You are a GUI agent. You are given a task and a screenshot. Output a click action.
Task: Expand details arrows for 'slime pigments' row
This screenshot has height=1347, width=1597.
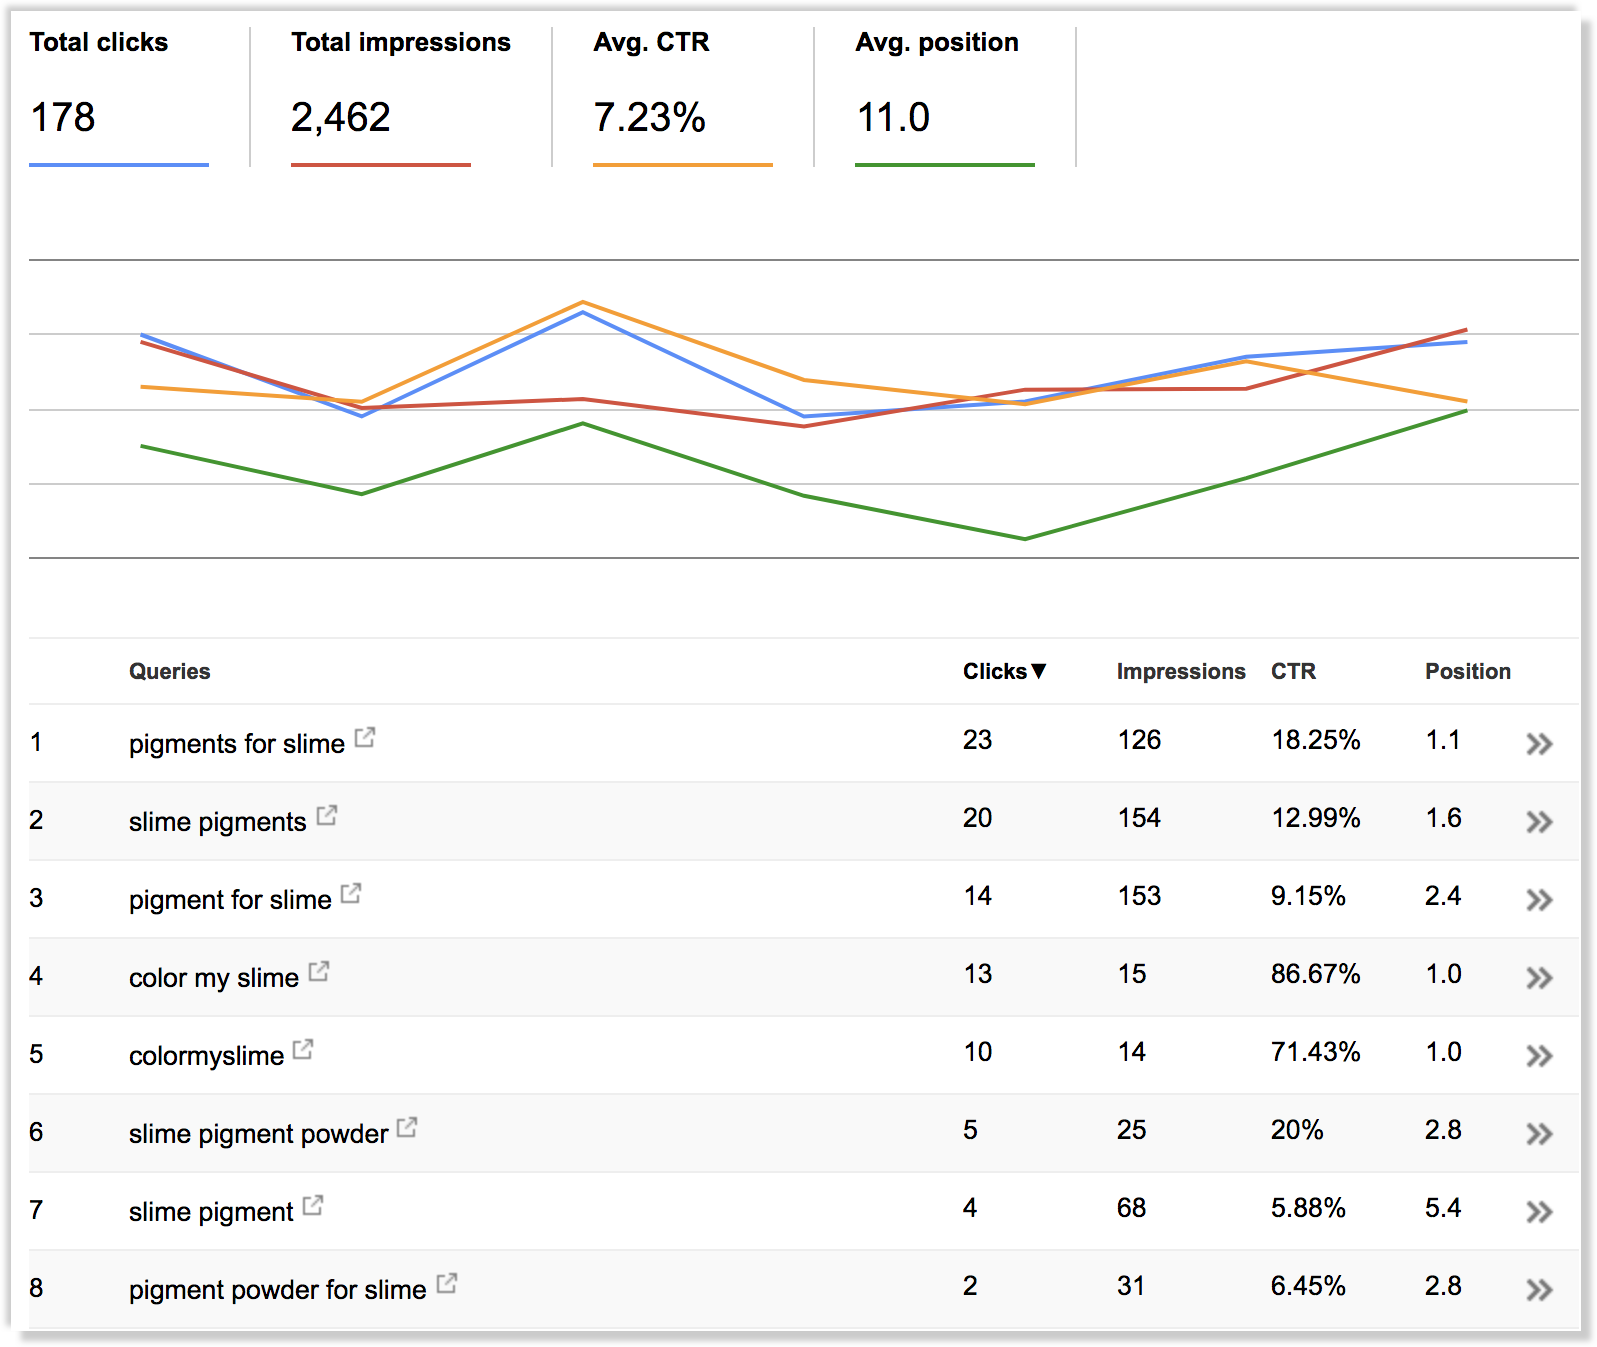point(1539,822)
